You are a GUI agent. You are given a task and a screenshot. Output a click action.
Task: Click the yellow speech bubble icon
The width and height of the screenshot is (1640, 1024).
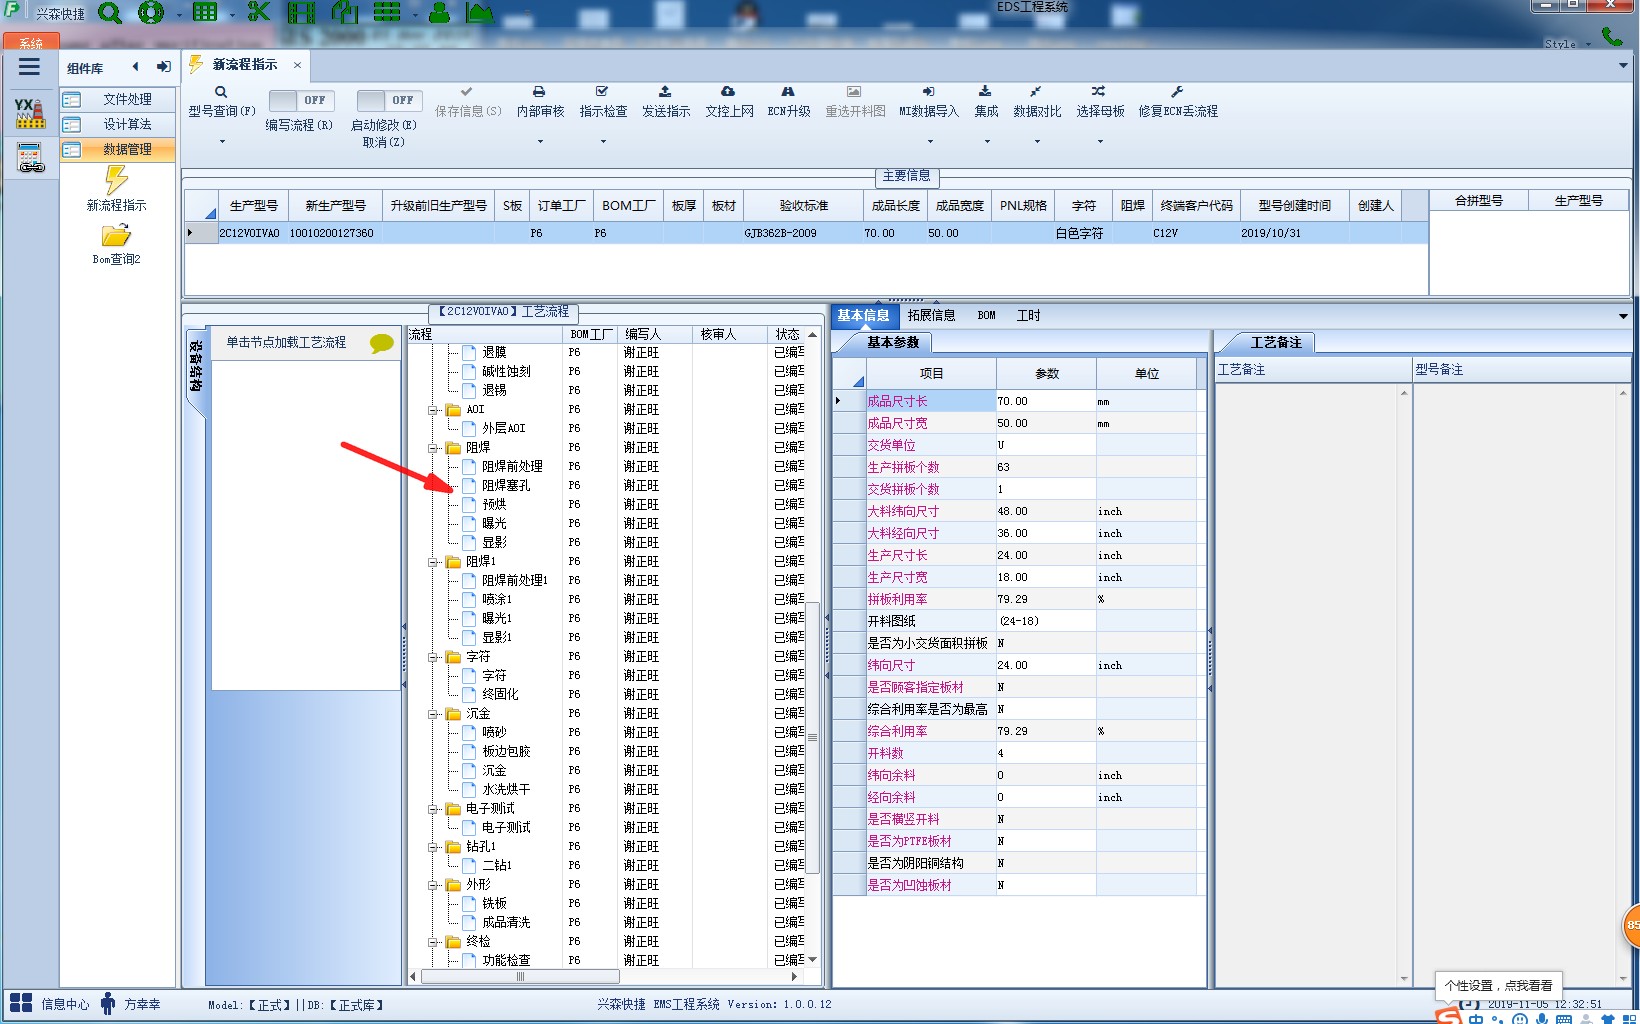381,343
